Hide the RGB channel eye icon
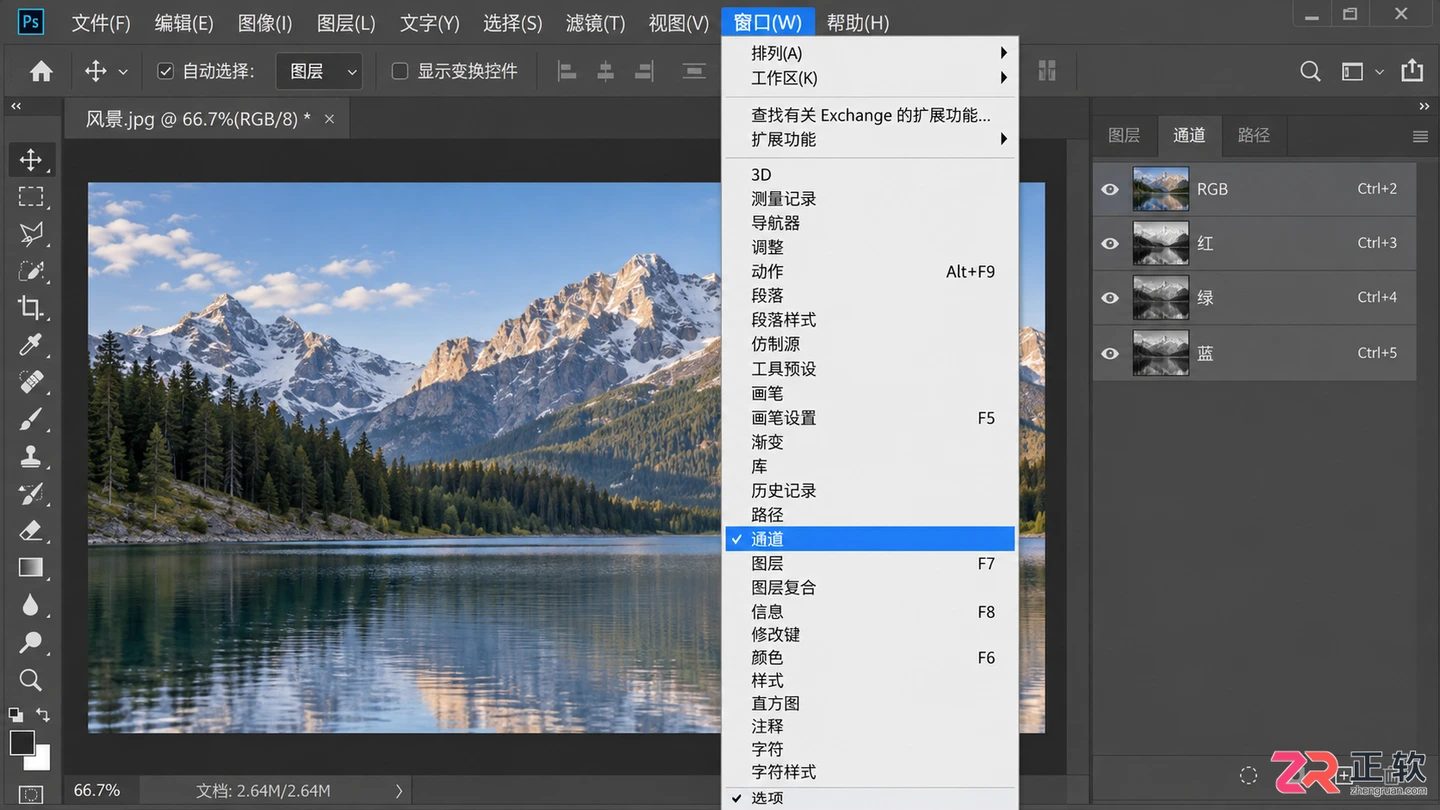The height and width of the screenshot is (810, 1440). pos(1110,189)
